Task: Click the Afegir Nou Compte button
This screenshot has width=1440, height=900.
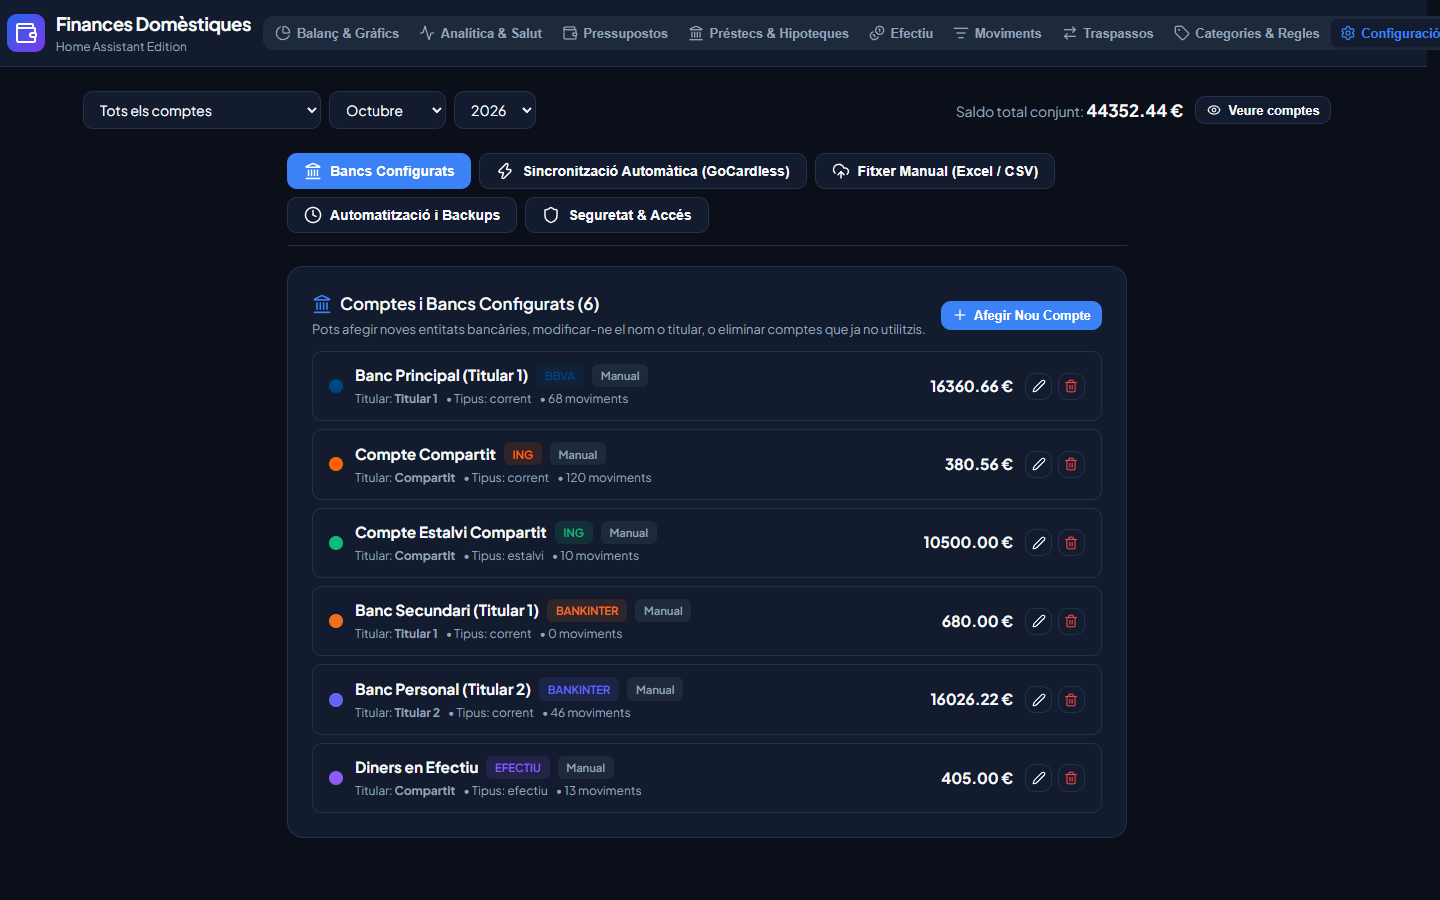Action: tap(1021, 315)
